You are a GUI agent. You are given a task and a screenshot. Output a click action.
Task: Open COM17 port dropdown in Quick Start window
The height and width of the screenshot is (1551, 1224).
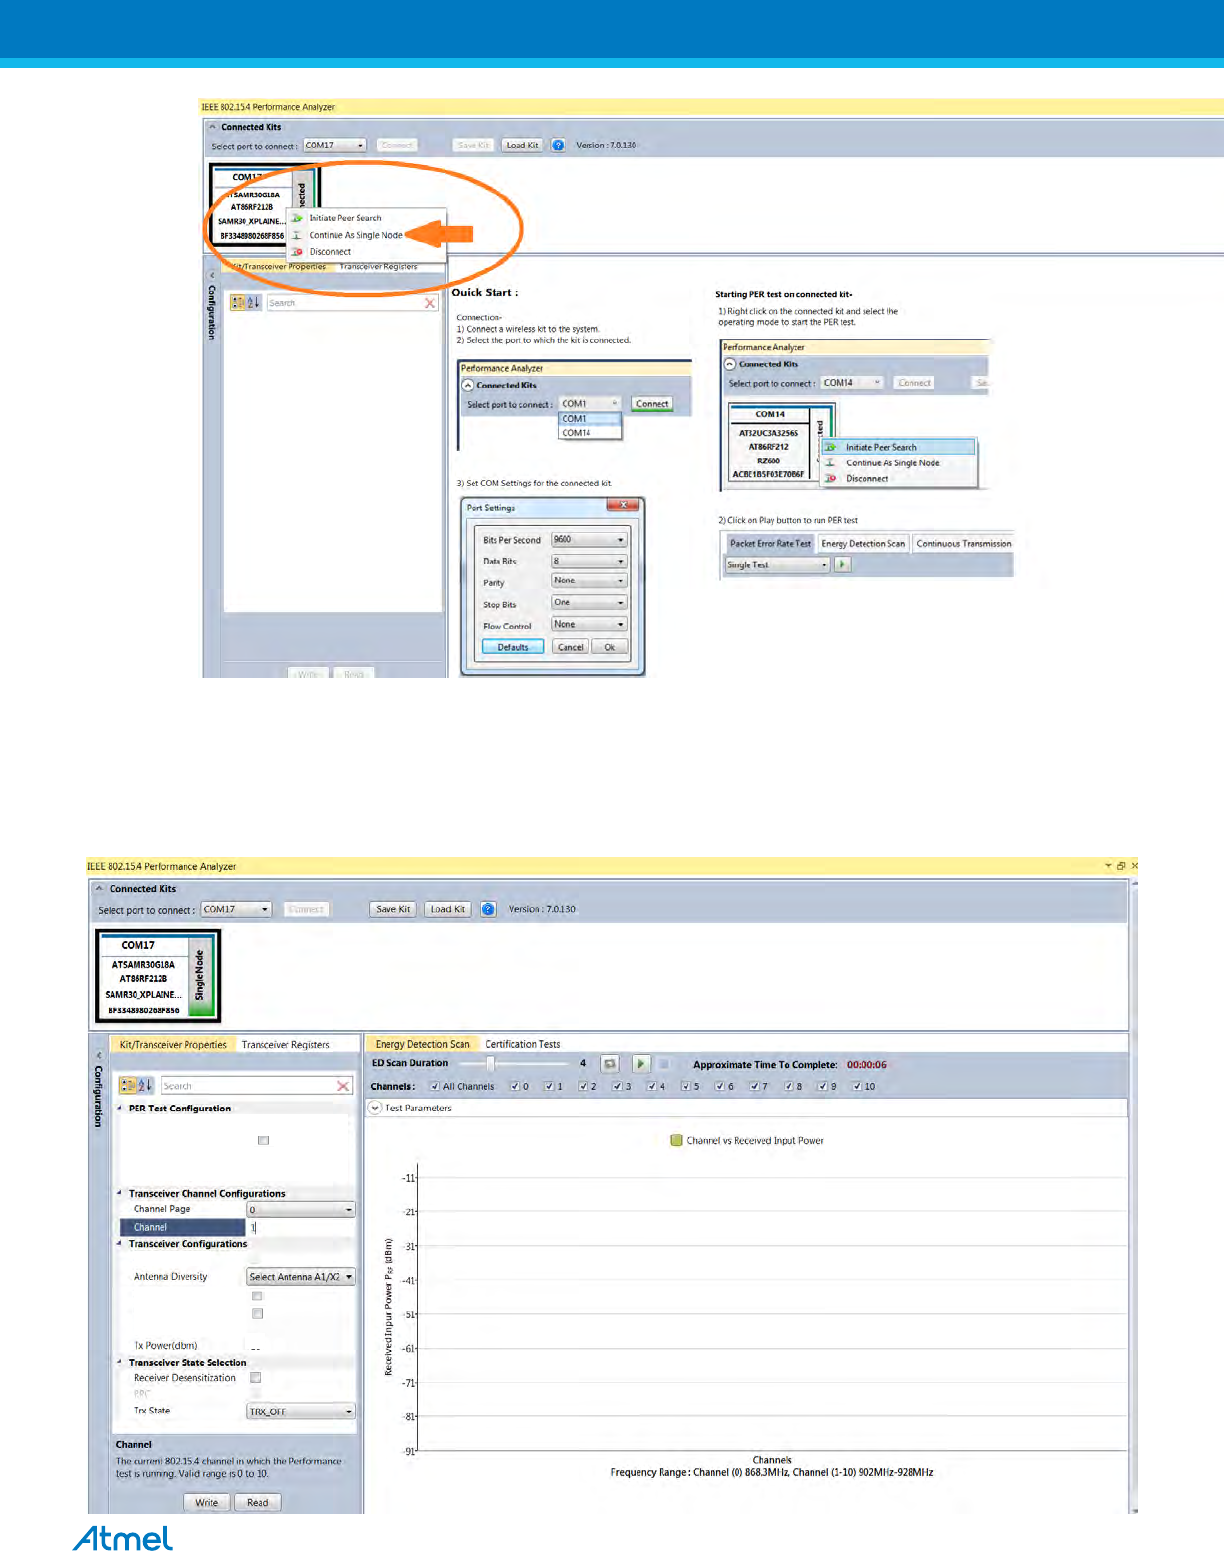335,145
